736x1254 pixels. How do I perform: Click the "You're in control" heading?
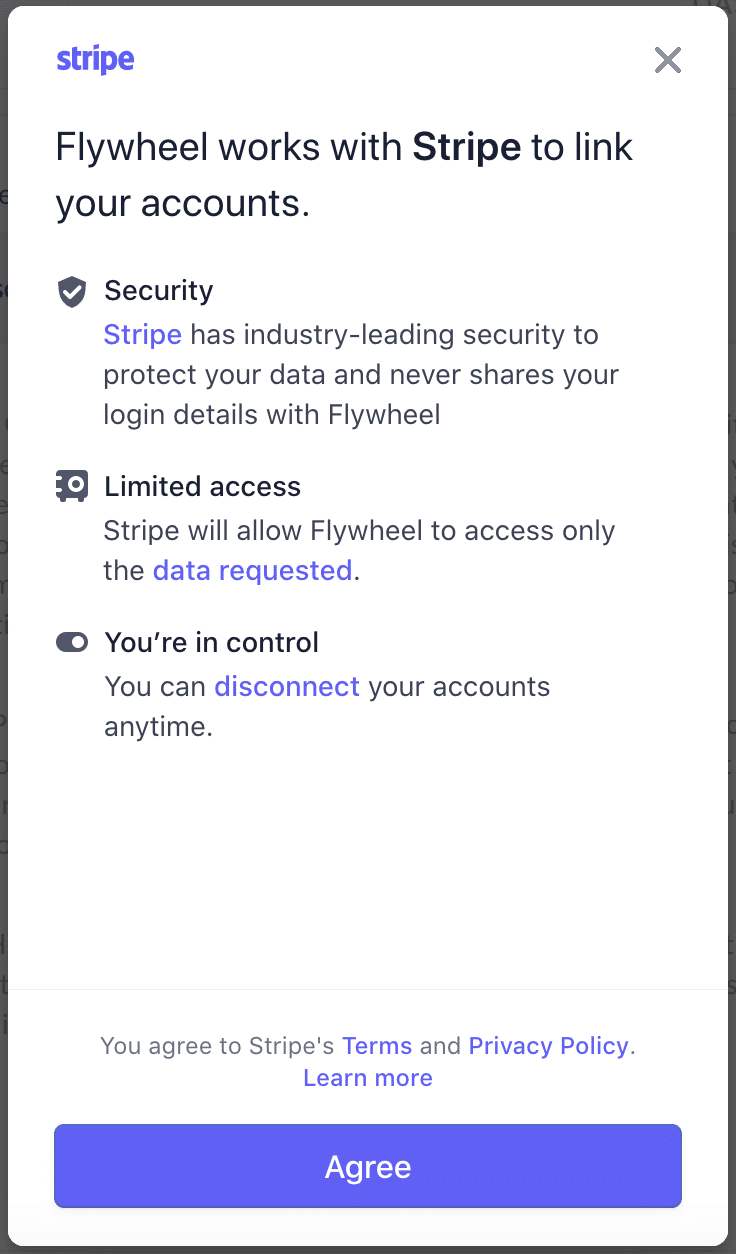[211, 642]
